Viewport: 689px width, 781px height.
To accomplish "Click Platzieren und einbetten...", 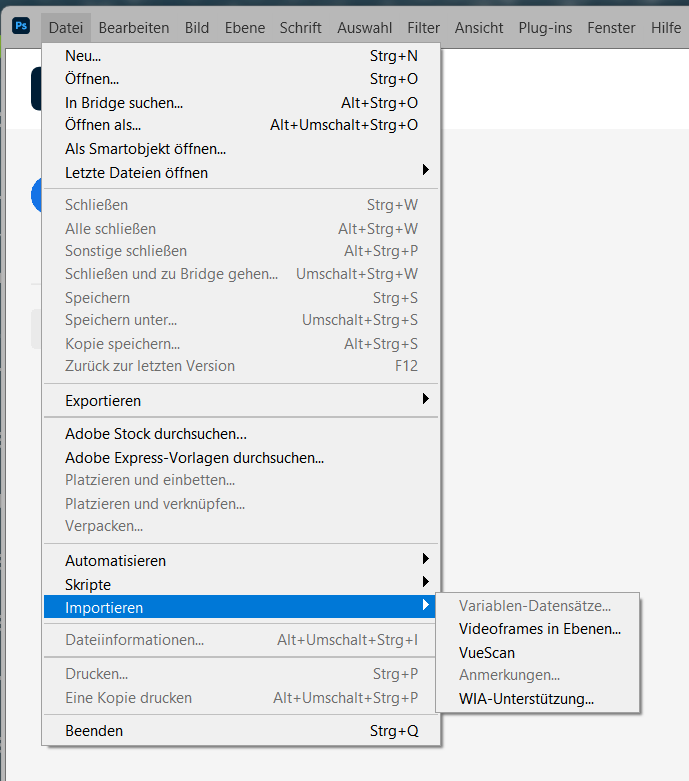I will pos(241,480).
